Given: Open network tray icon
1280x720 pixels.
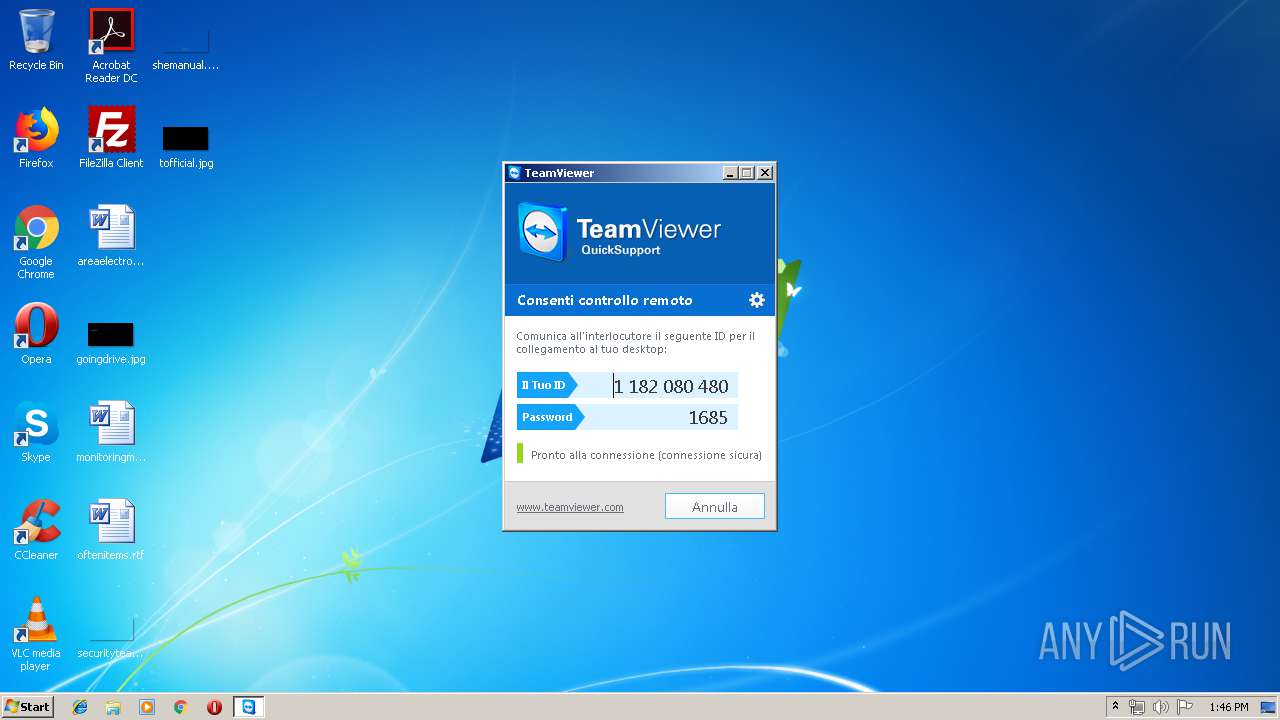Looking at the screenshot, I should 1137,707.
